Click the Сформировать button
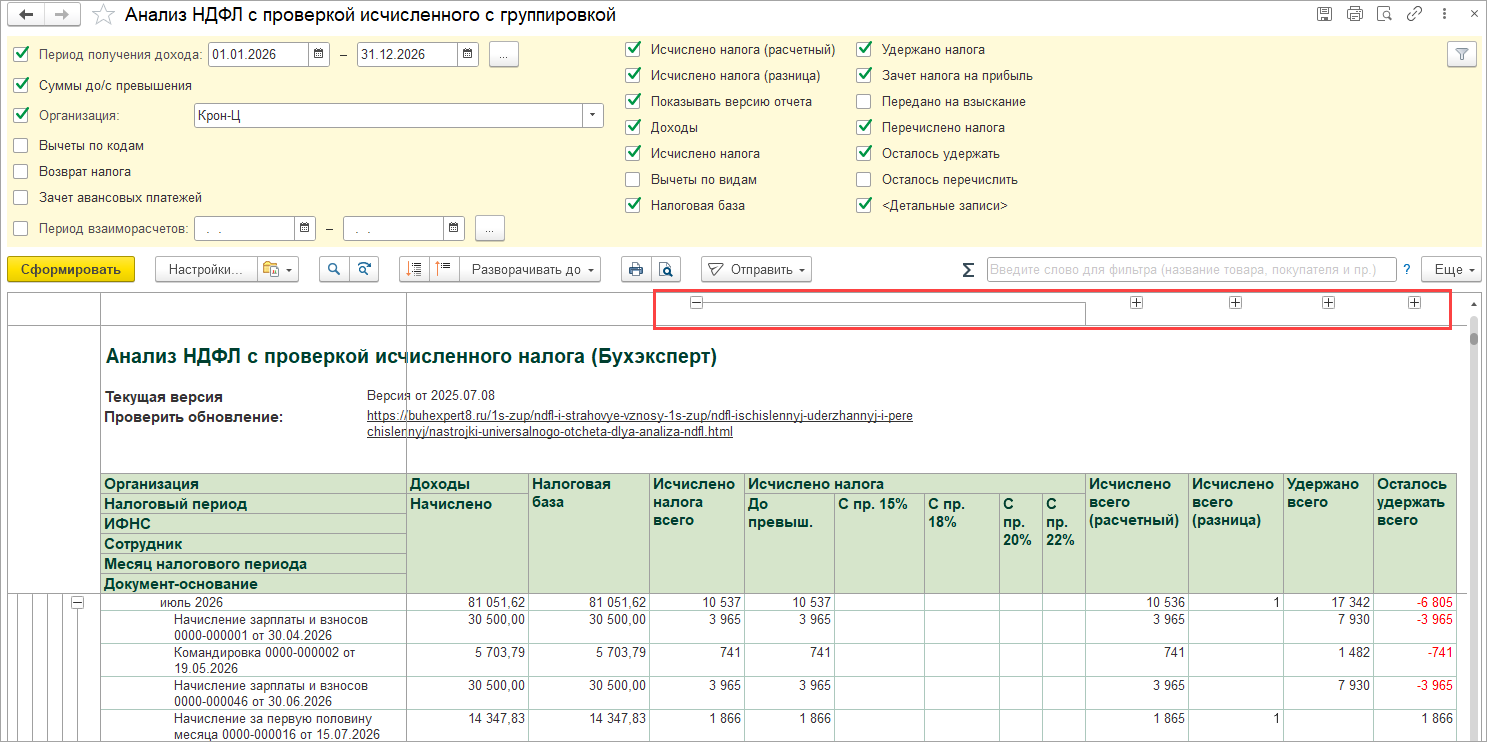 pyautogui.click(x=70, y=269)
